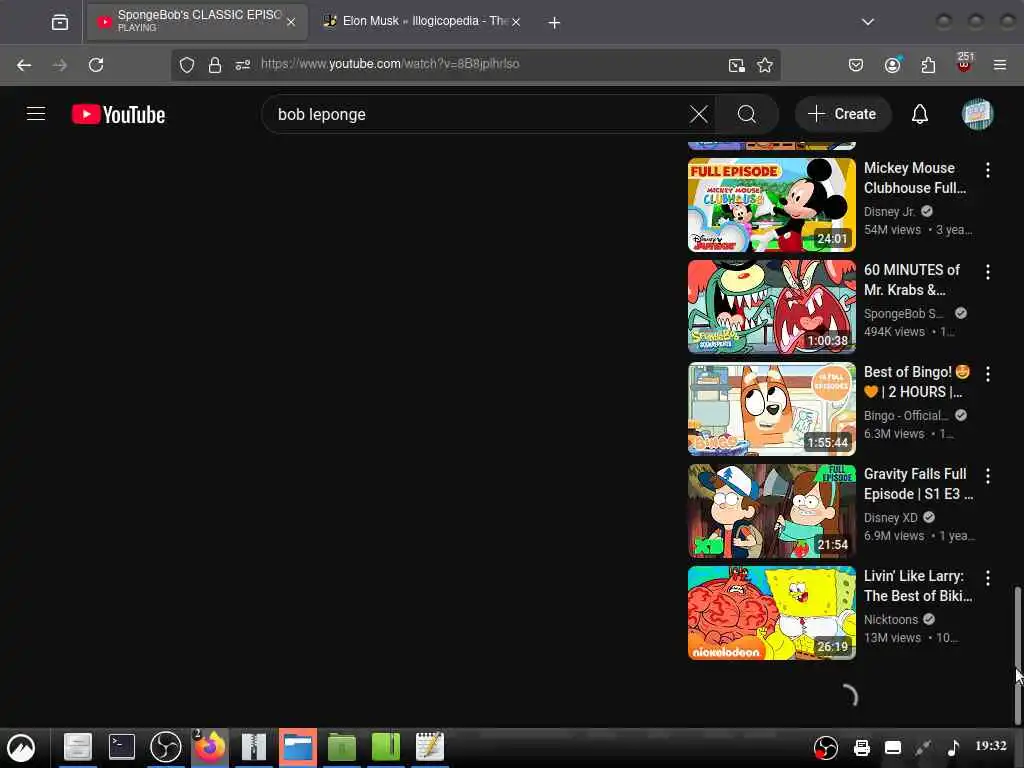Open more options for 60 MINUTES of Mr. Krabs

(x=987, y=272)
